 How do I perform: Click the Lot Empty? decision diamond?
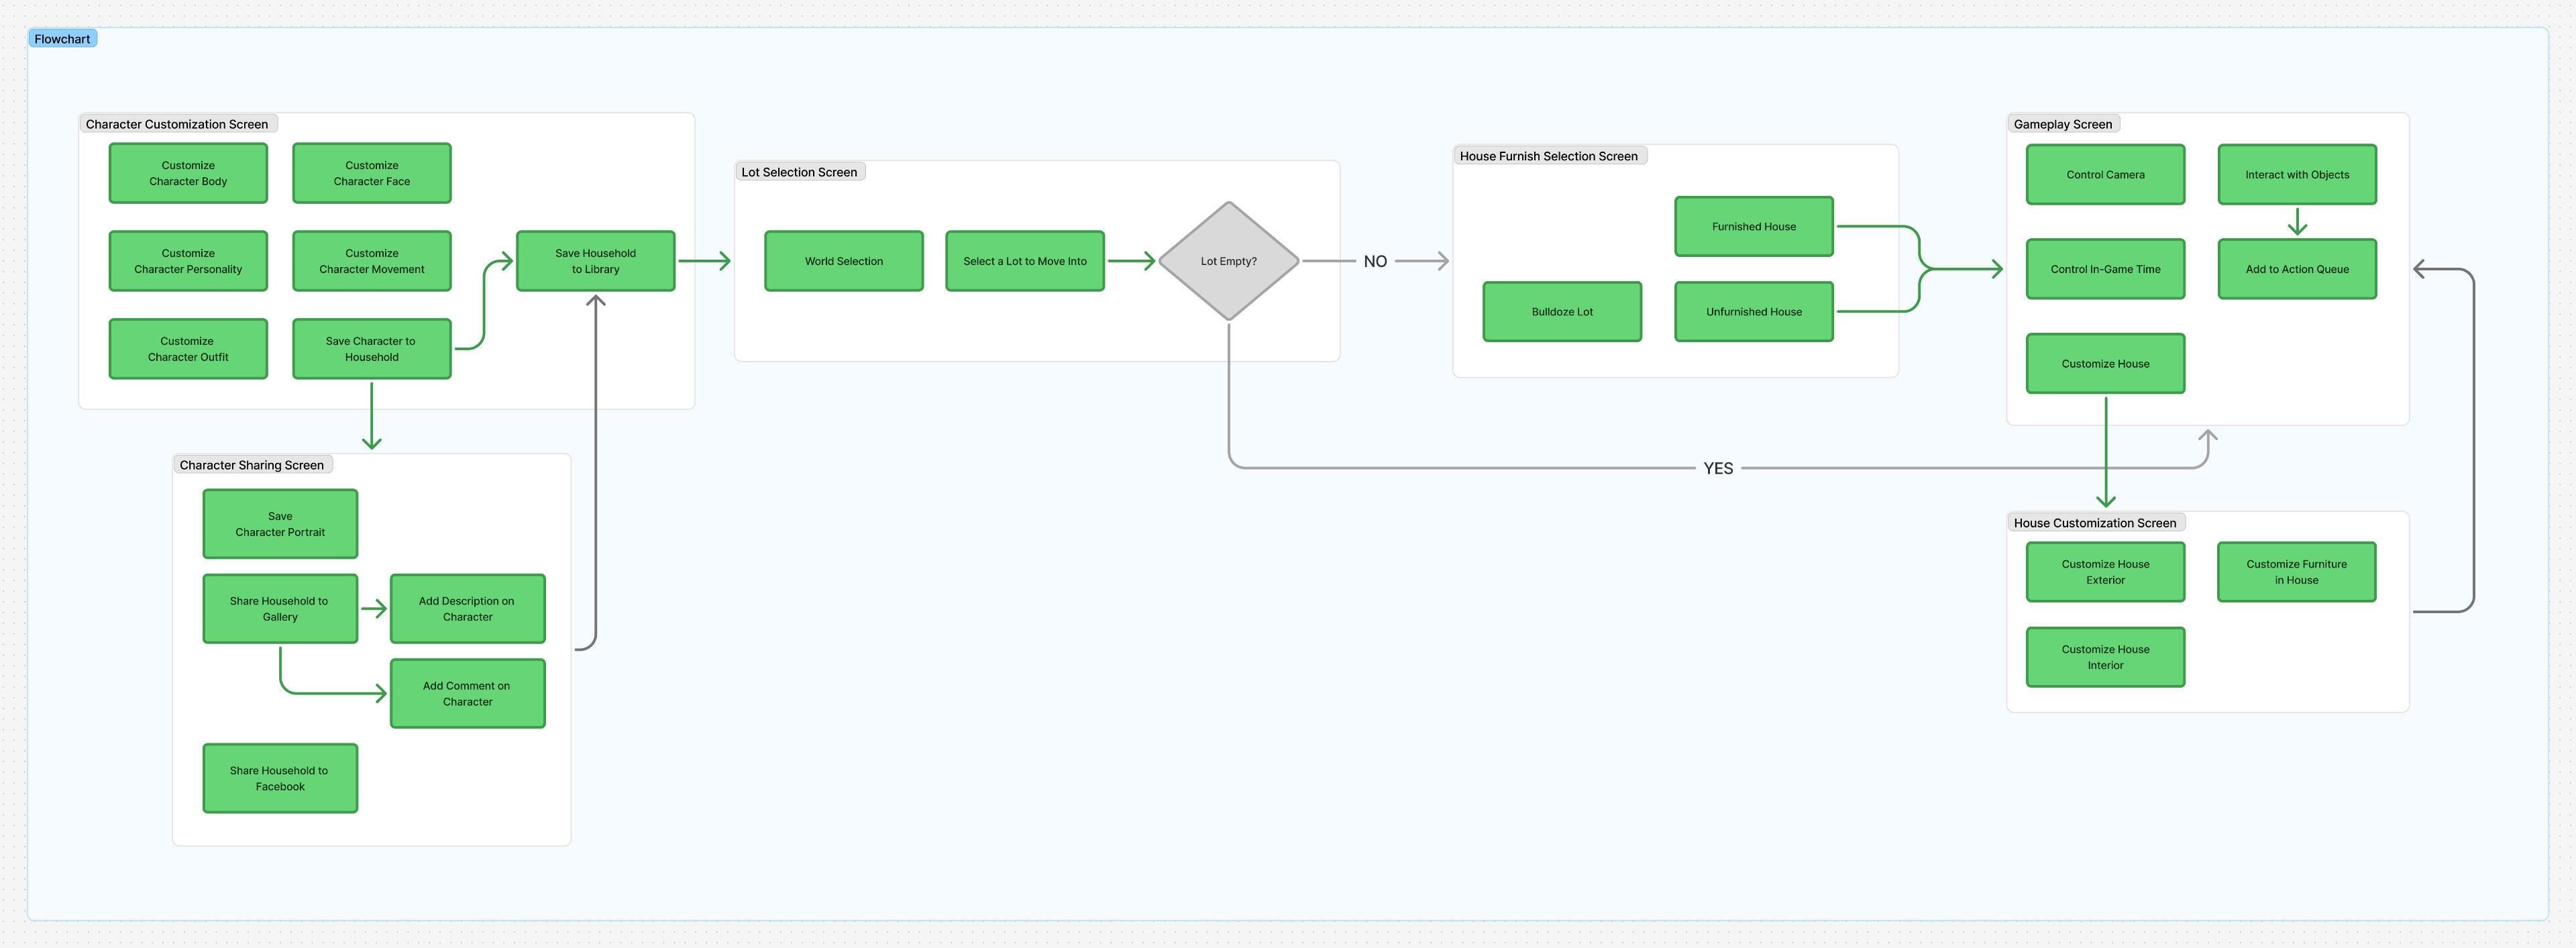(1228, 261)
